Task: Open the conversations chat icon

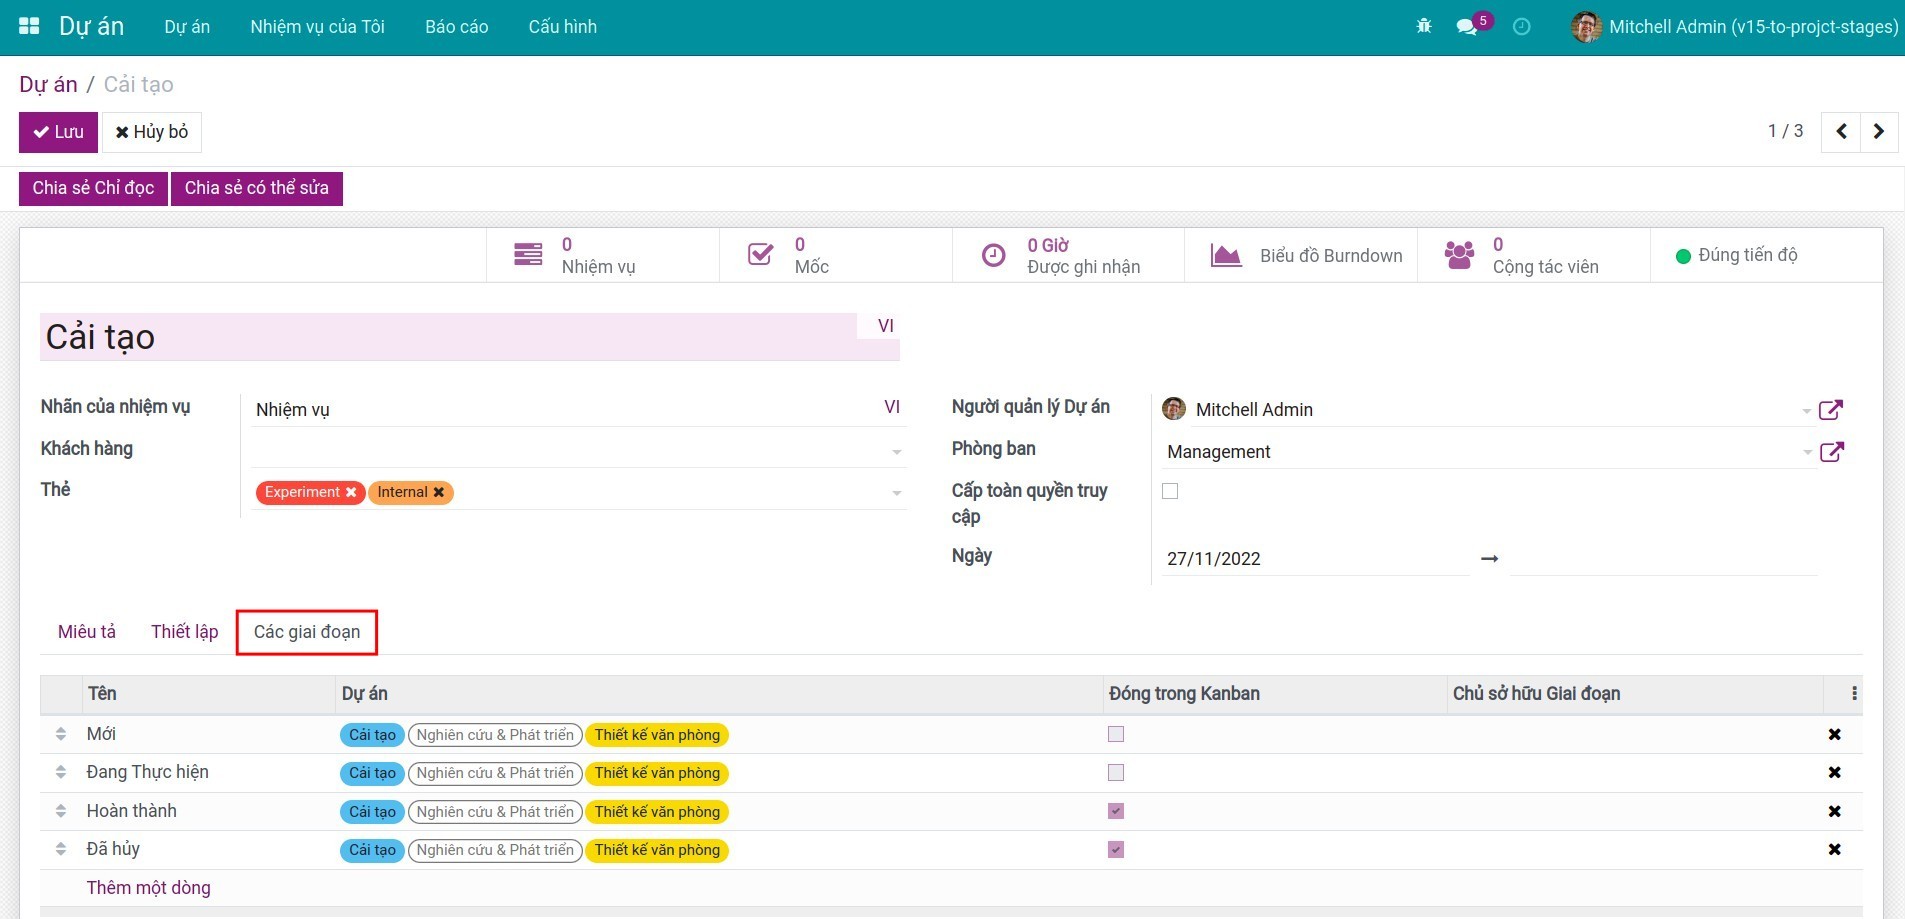Action: pyautogui.click(x=1467, y=27)
